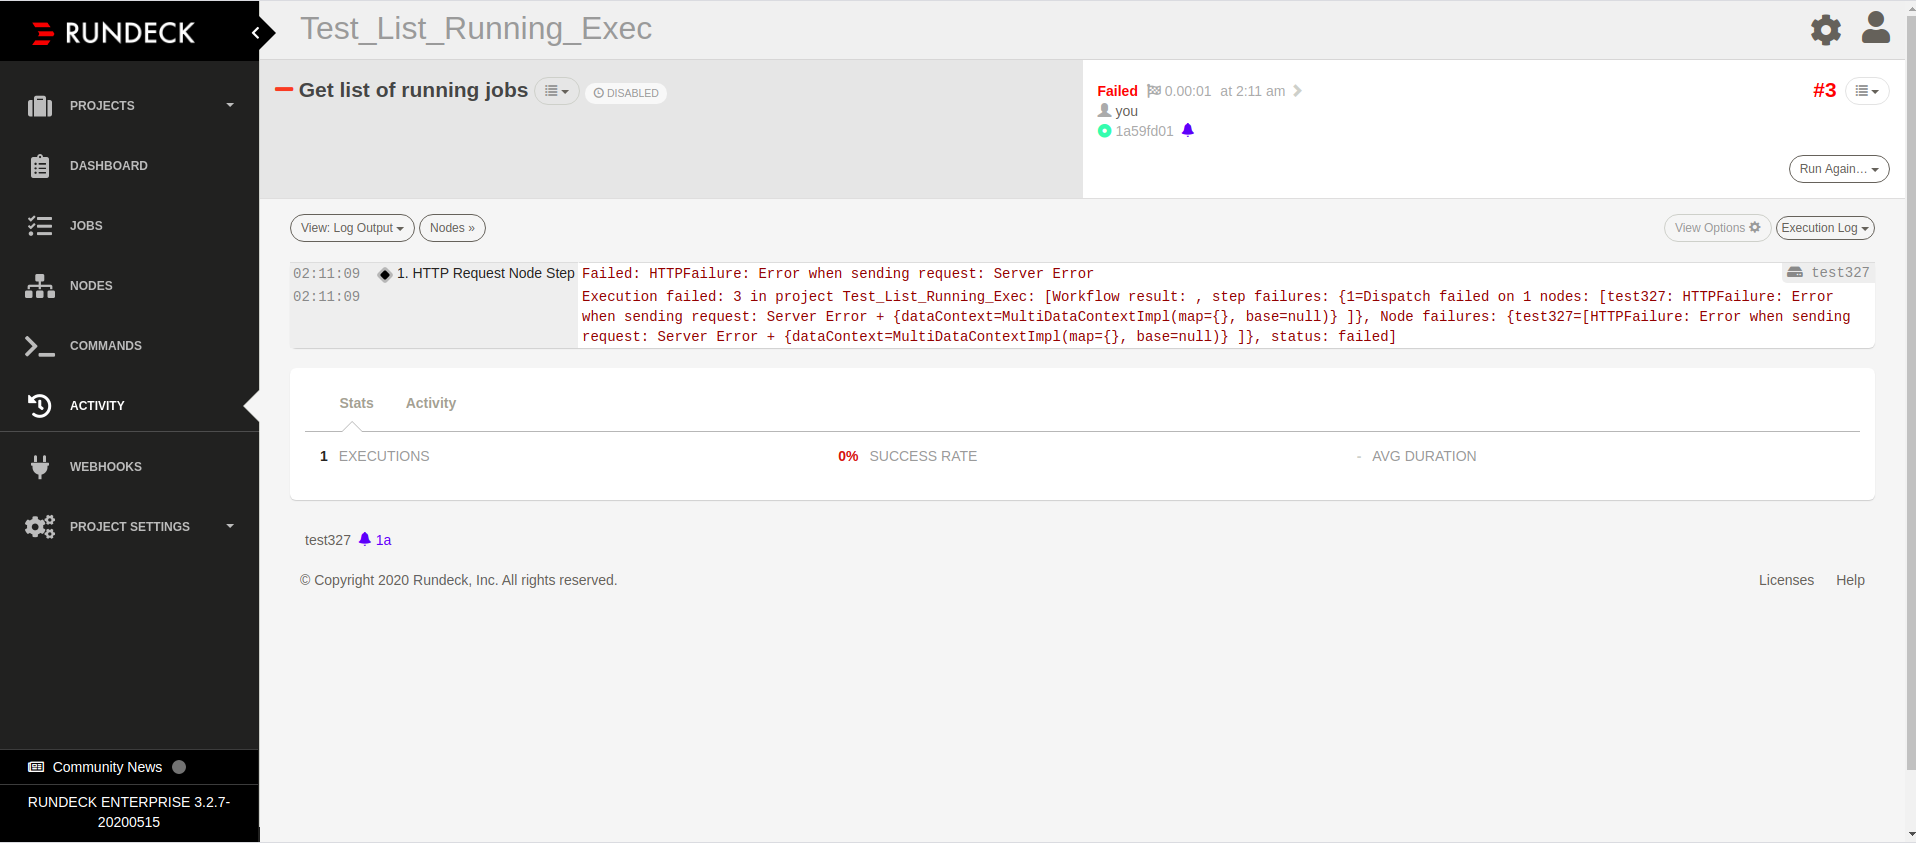The width and height of the screenshot is (1916, 845).
Task: Click the test327 name below stats
Action: pos(328,540)
